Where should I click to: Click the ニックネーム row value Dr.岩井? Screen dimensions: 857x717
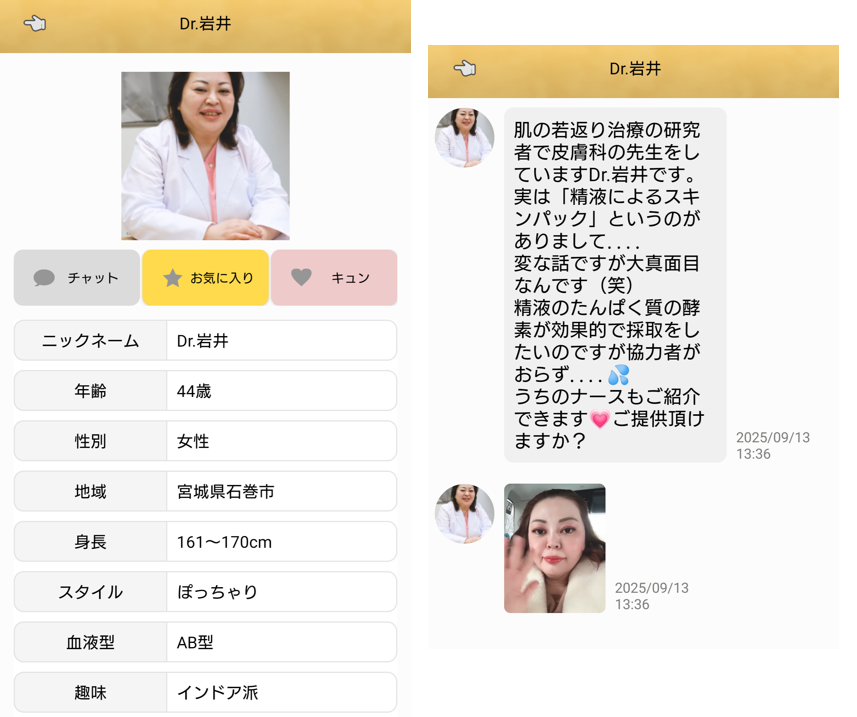tap(281, 341)
